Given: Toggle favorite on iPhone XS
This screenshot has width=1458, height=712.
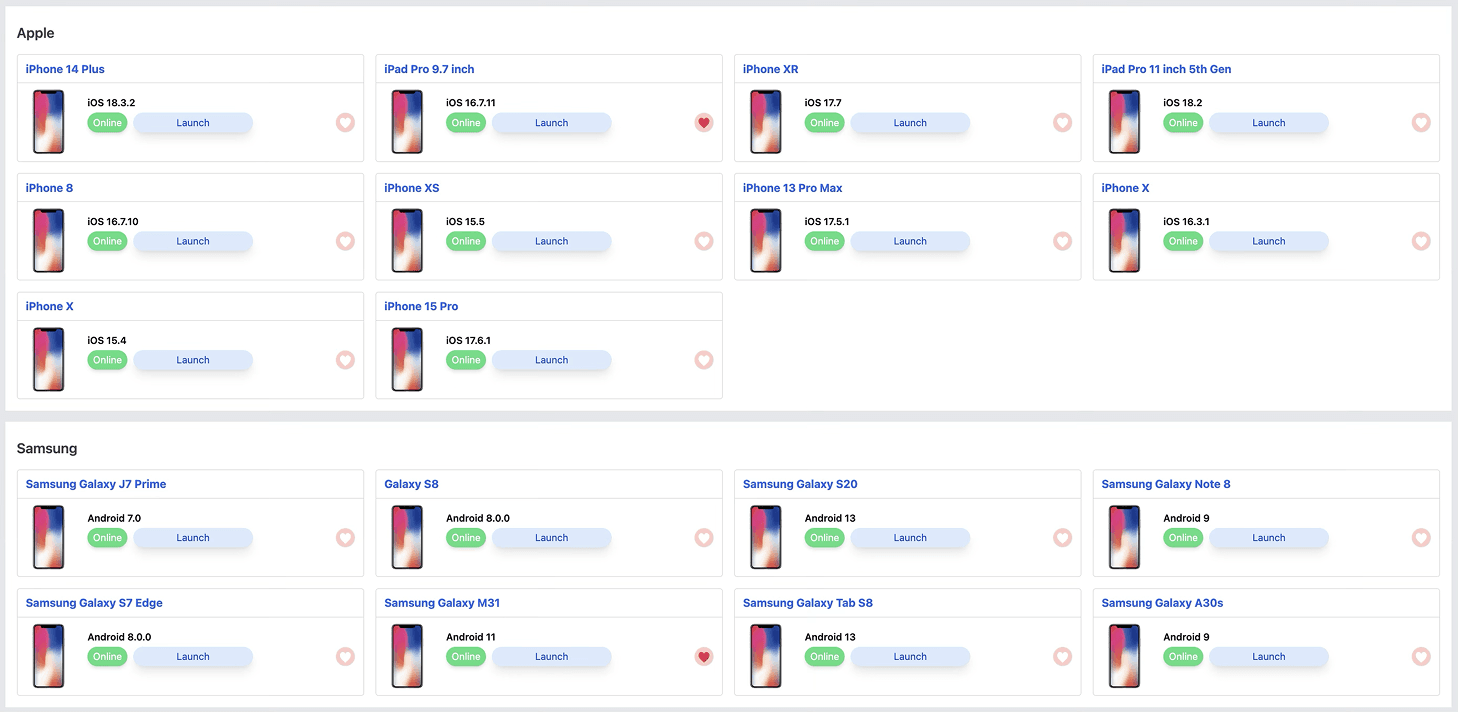Looking at the screenshot, I should coord(703,241).
